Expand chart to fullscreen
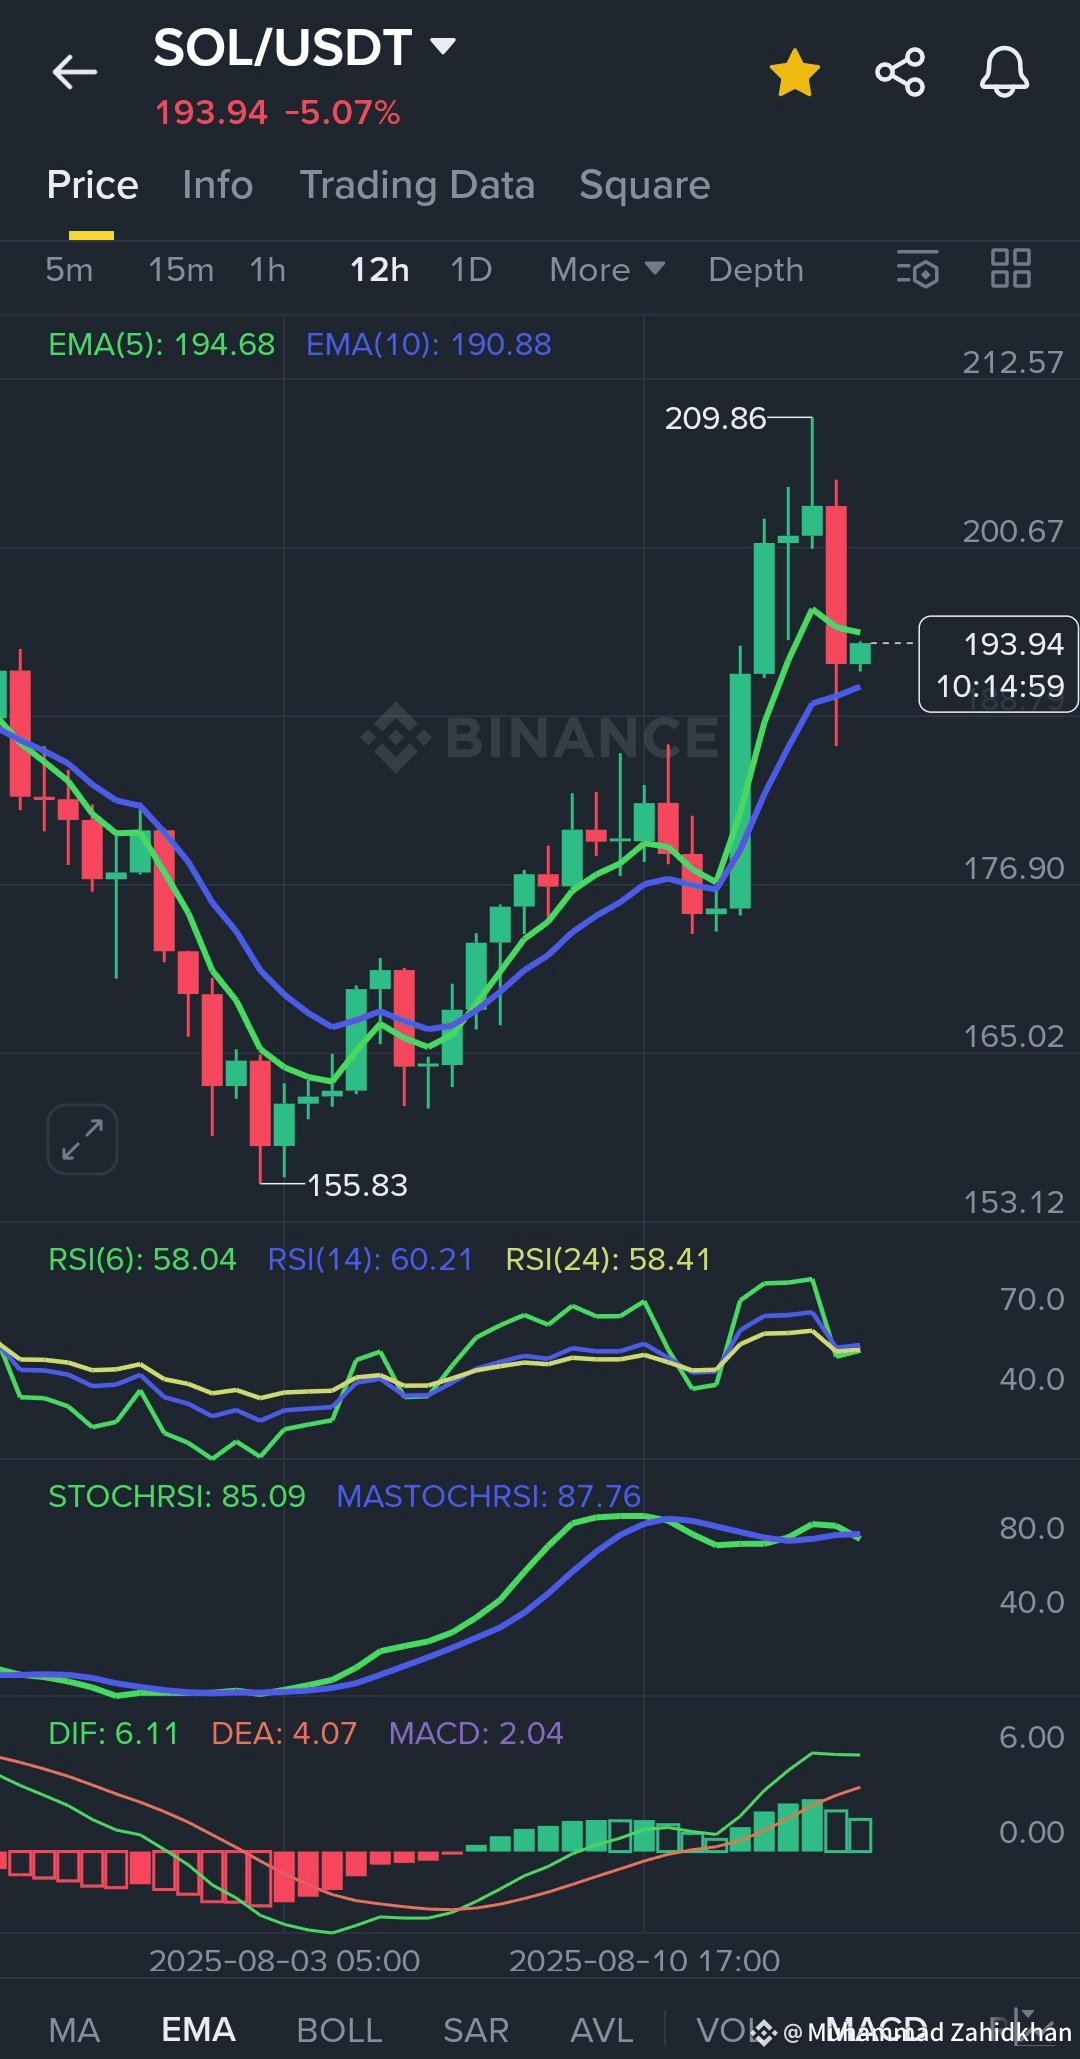 click(82, 1139)
